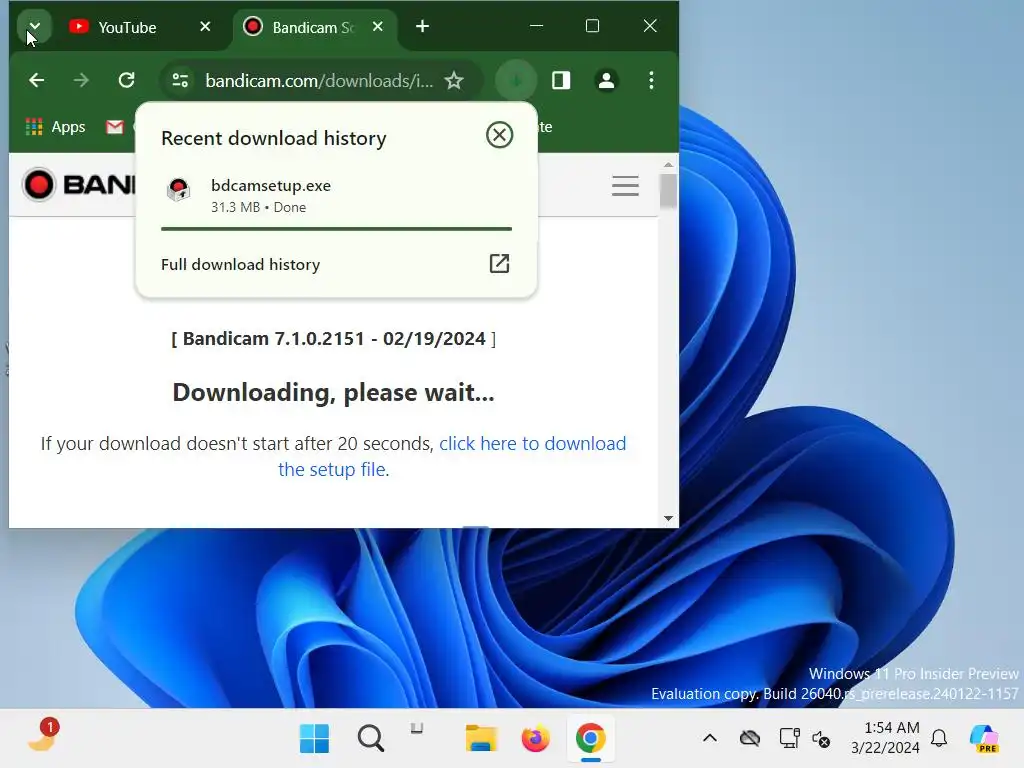Image resolution: width=1024 pixels, height=768 pixels.
Task: View site information icon in address bar
Action: [x=180, y=80]
